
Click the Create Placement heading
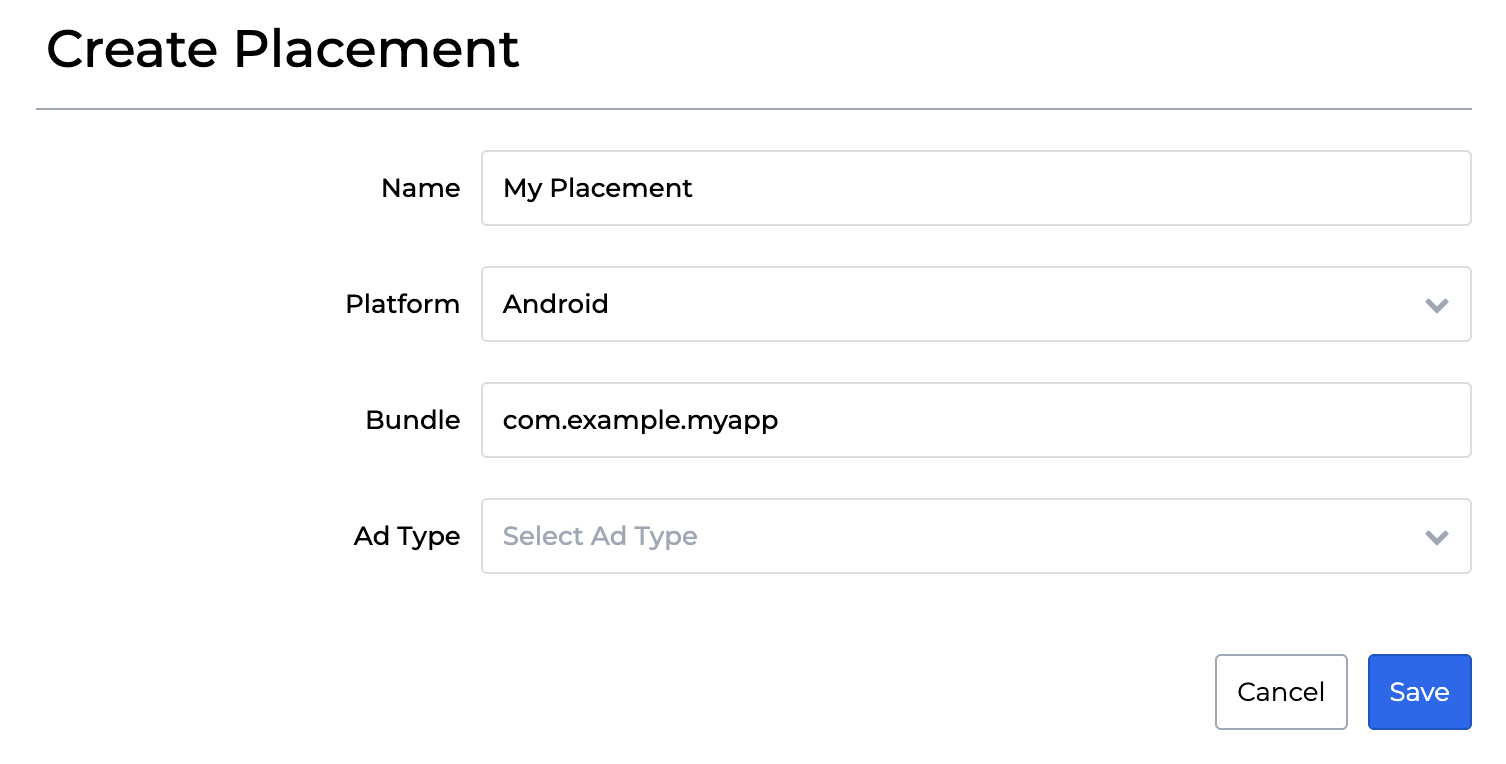(284, 48)
